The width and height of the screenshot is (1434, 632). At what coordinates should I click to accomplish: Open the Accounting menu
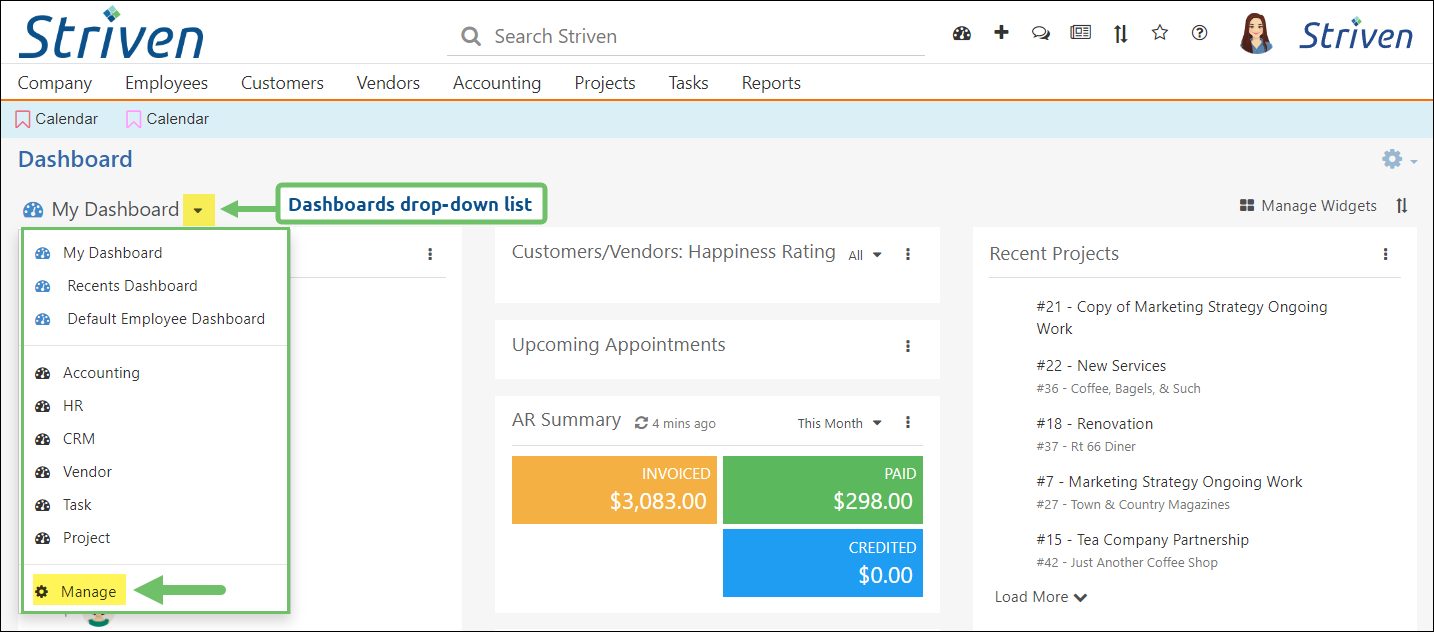pyautogui.click(x=497, y=83)
